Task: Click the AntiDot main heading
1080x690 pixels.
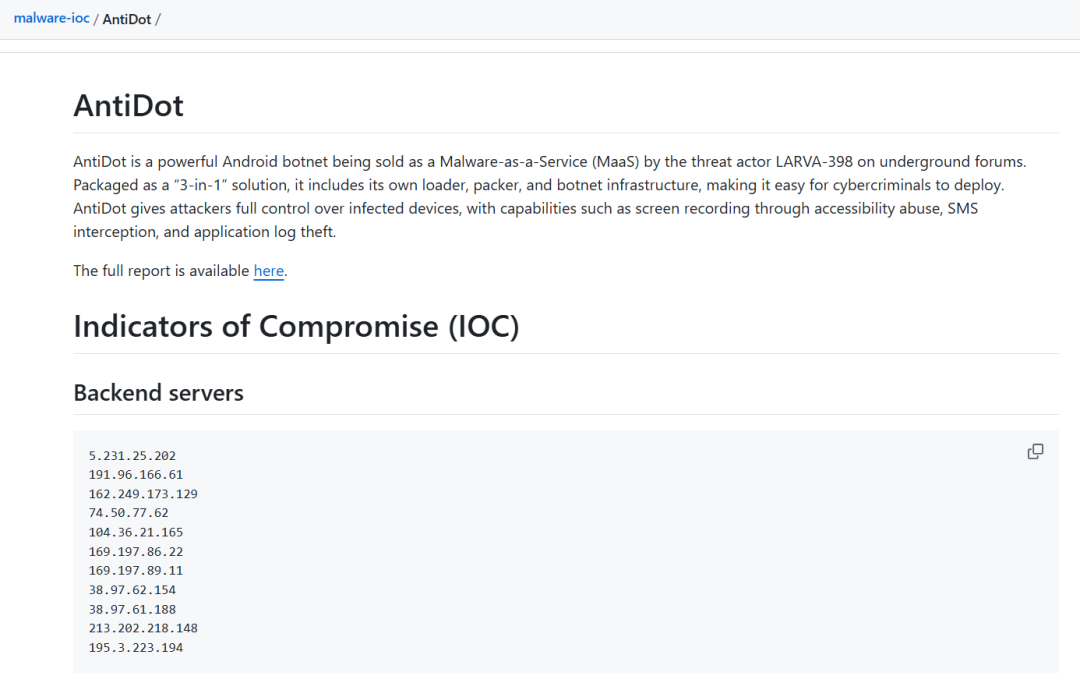Action: [128, 105]
